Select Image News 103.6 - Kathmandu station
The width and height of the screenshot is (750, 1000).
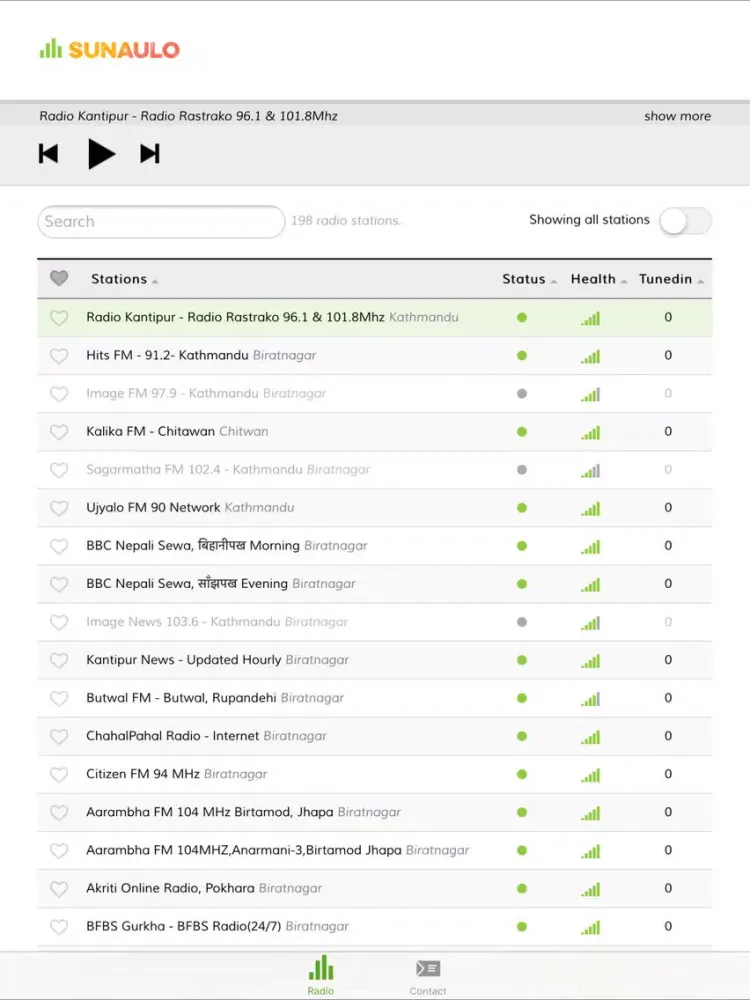[374, 622]
